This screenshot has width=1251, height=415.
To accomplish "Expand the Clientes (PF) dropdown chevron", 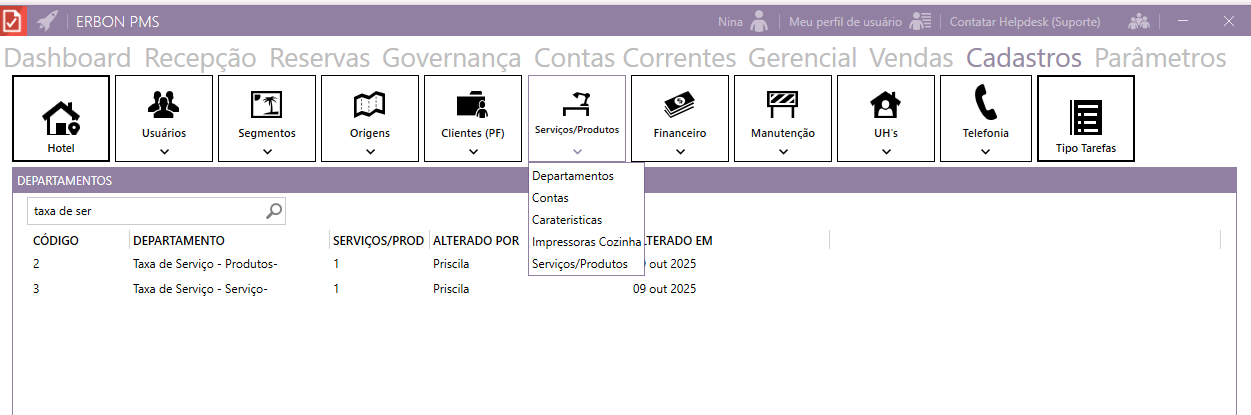I will pos(473,152).
